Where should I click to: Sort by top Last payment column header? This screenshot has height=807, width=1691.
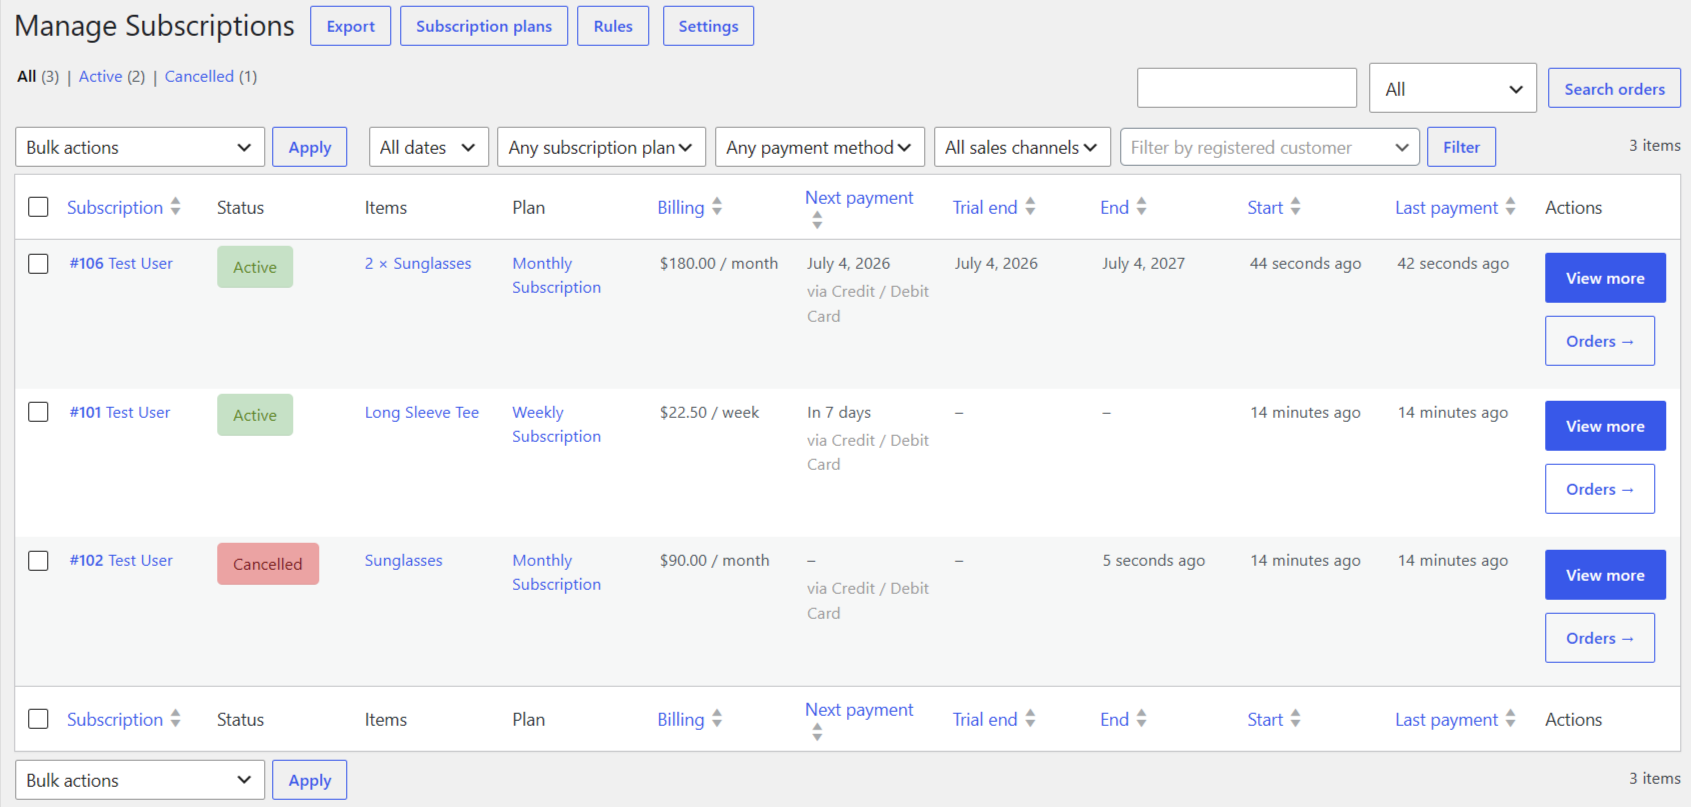1446,207
